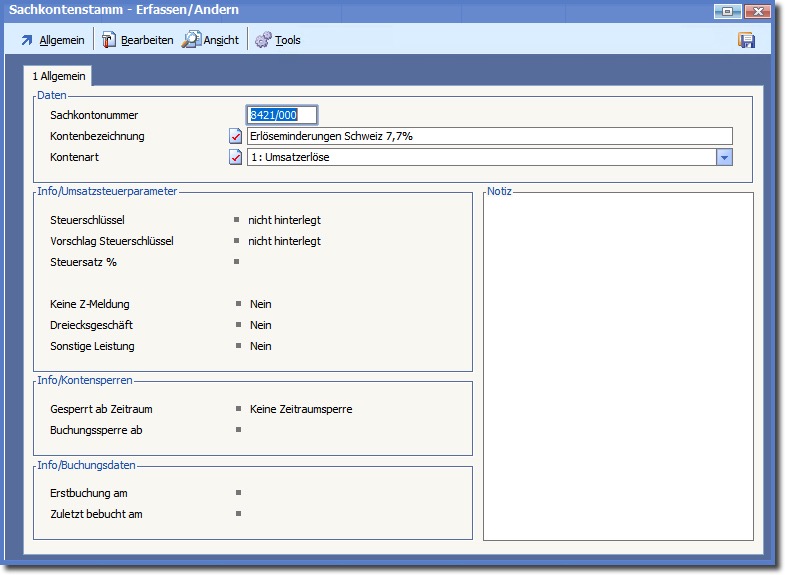Click the save disk icon at top right
Image resolution: width=785 pixels, height=575 pixels.
coord(746,40)
